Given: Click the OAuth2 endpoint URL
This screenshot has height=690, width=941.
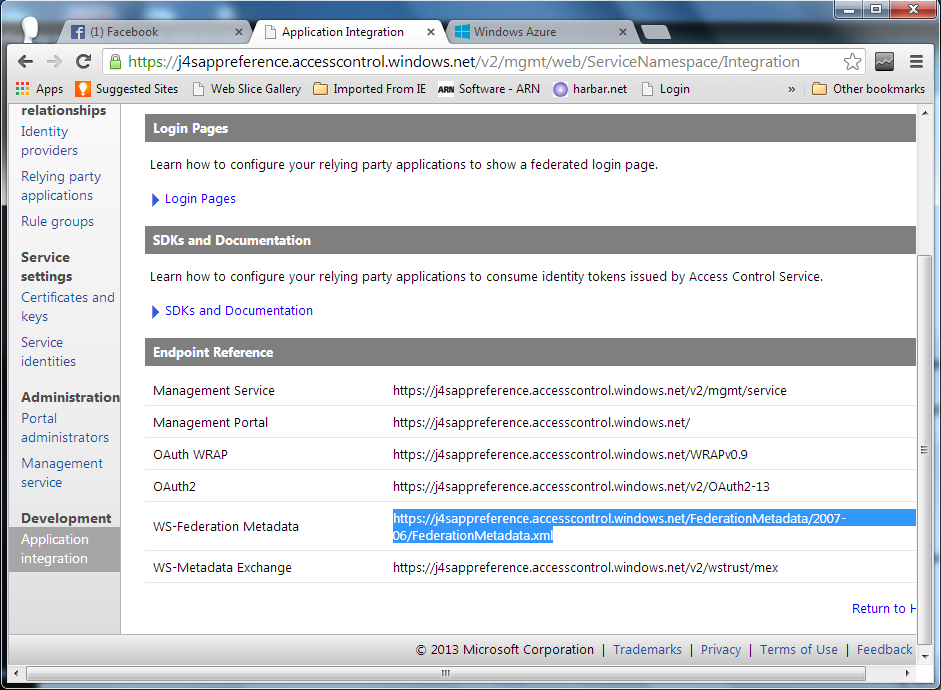Looking at the screenshot, I should click(x=581, y=487).
